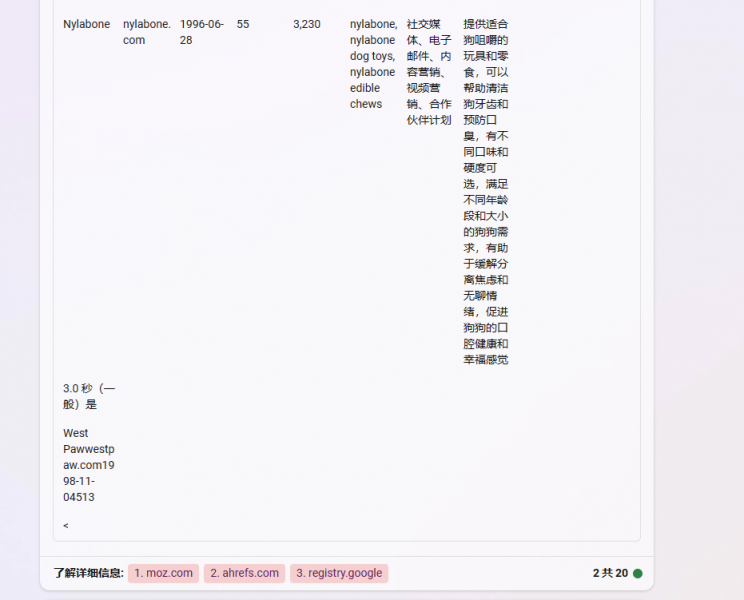Open the registry.google source link

(x=339, y=573)
